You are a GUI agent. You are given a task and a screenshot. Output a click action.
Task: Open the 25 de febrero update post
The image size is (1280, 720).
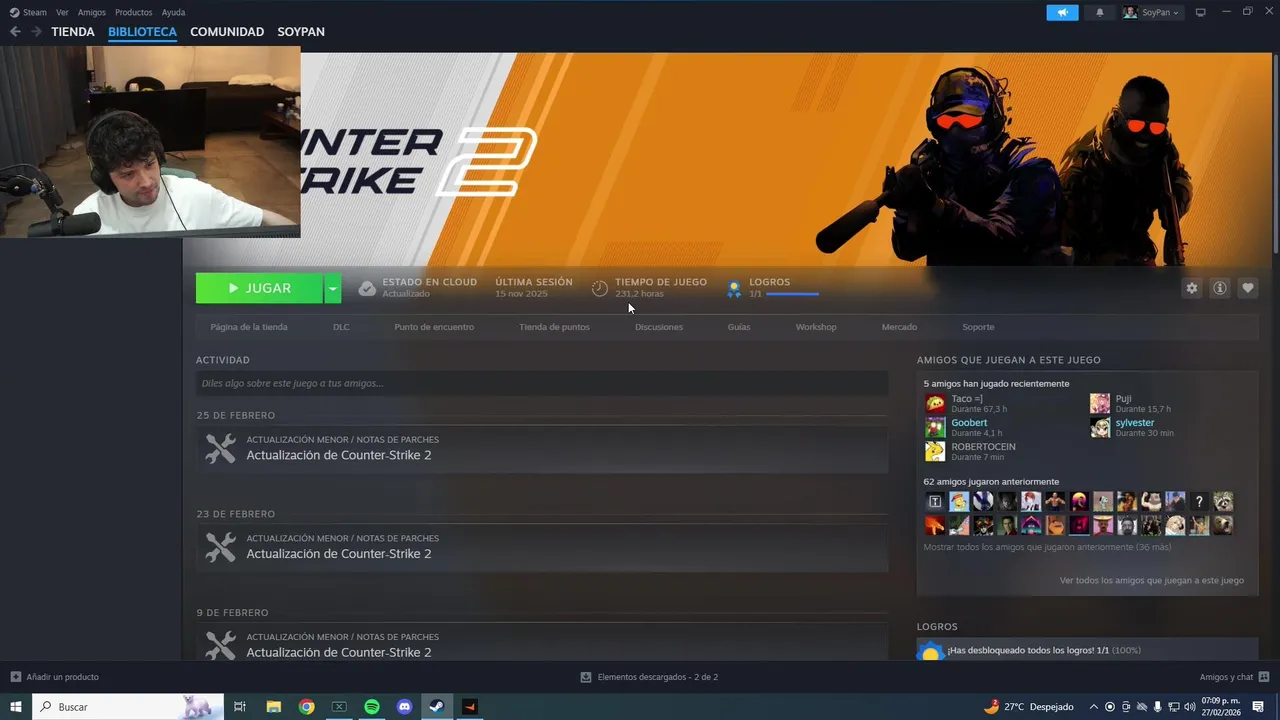point(542,448)
